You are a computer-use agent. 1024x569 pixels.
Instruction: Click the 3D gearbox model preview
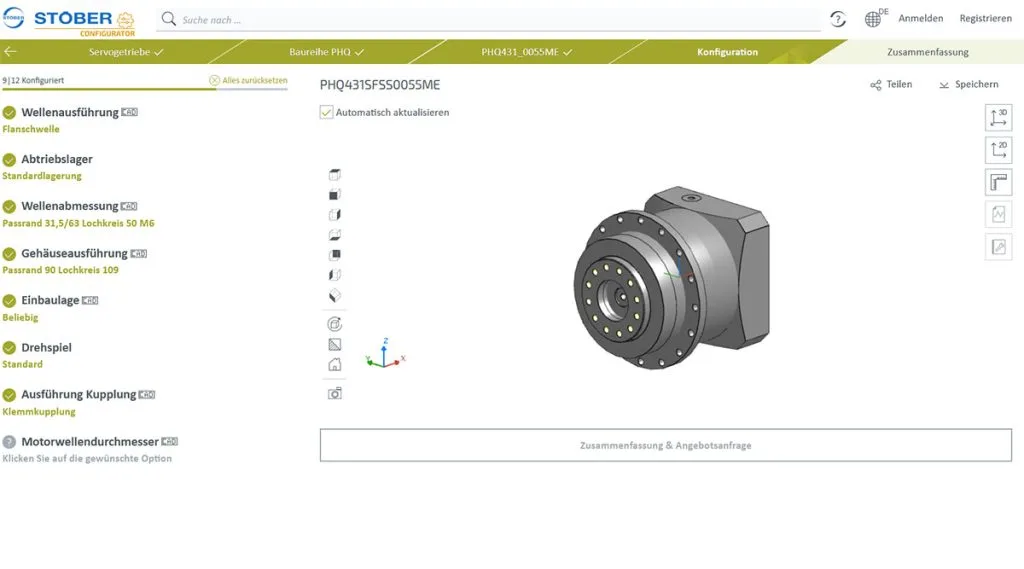pos(671,278)
